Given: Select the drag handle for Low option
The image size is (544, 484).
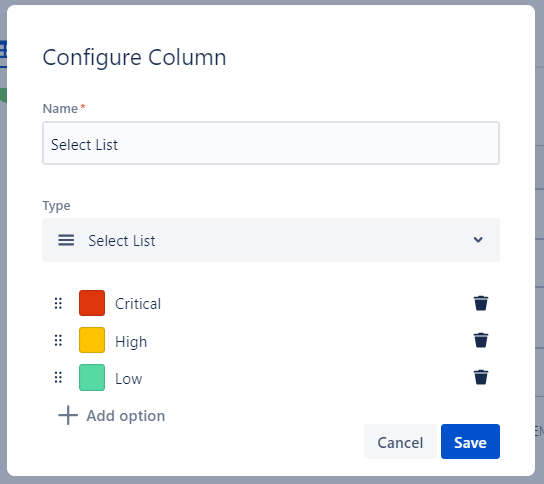Looking at the screenshot, I should [x=58, y=377].
